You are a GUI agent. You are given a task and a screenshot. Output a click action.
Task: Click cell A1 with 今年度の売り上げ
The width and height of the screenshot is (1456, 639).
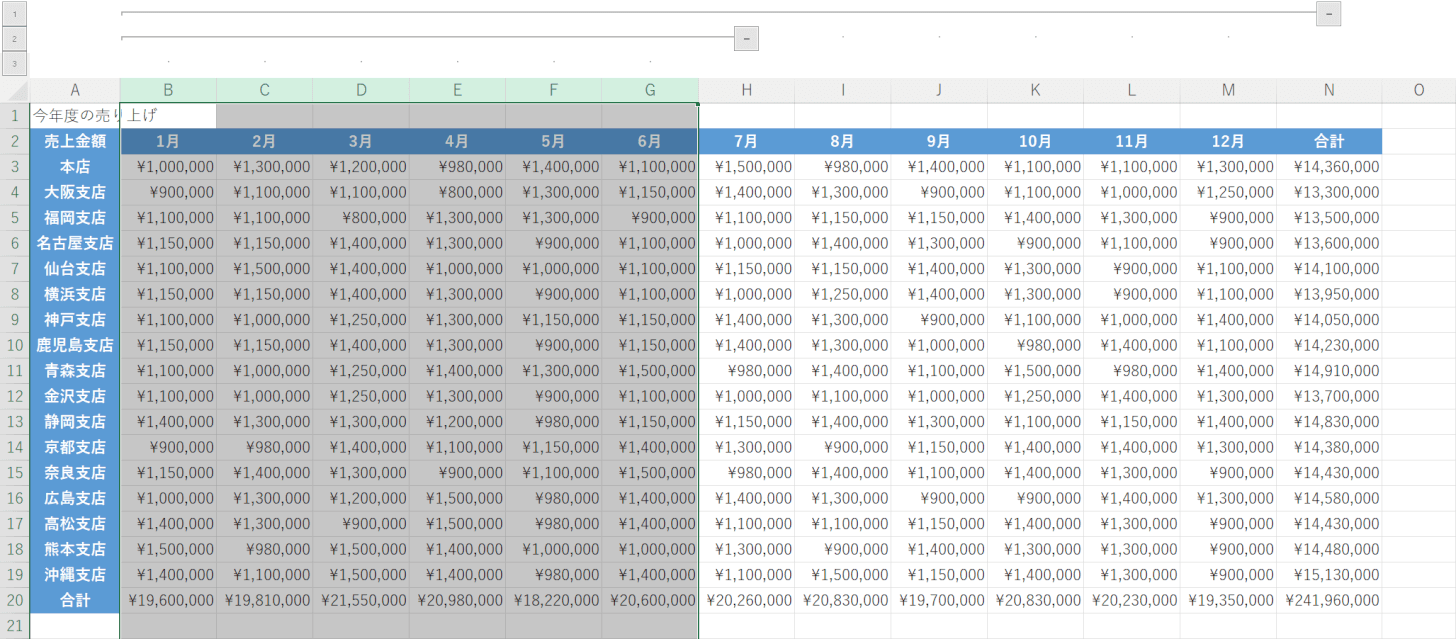tap(75, 116)
